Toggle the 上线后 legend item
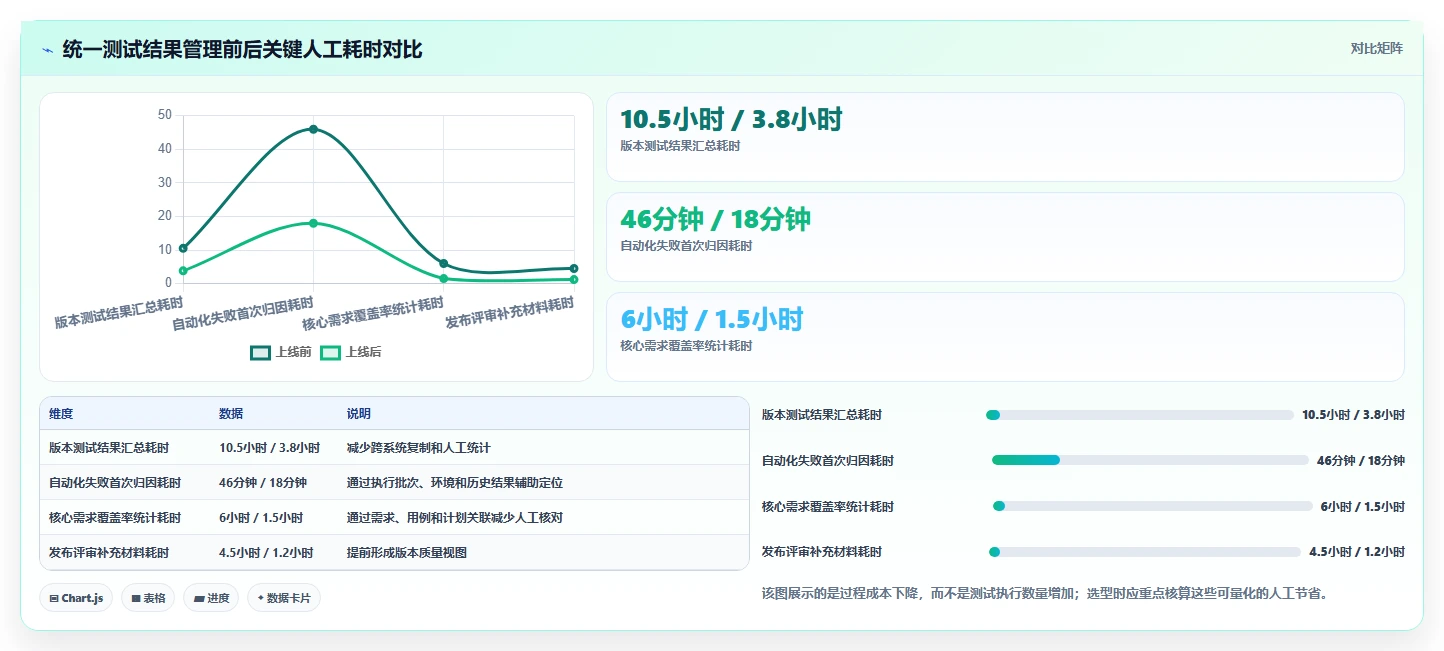This screenshot has width=1444, height=651. (x=350, y=352)
